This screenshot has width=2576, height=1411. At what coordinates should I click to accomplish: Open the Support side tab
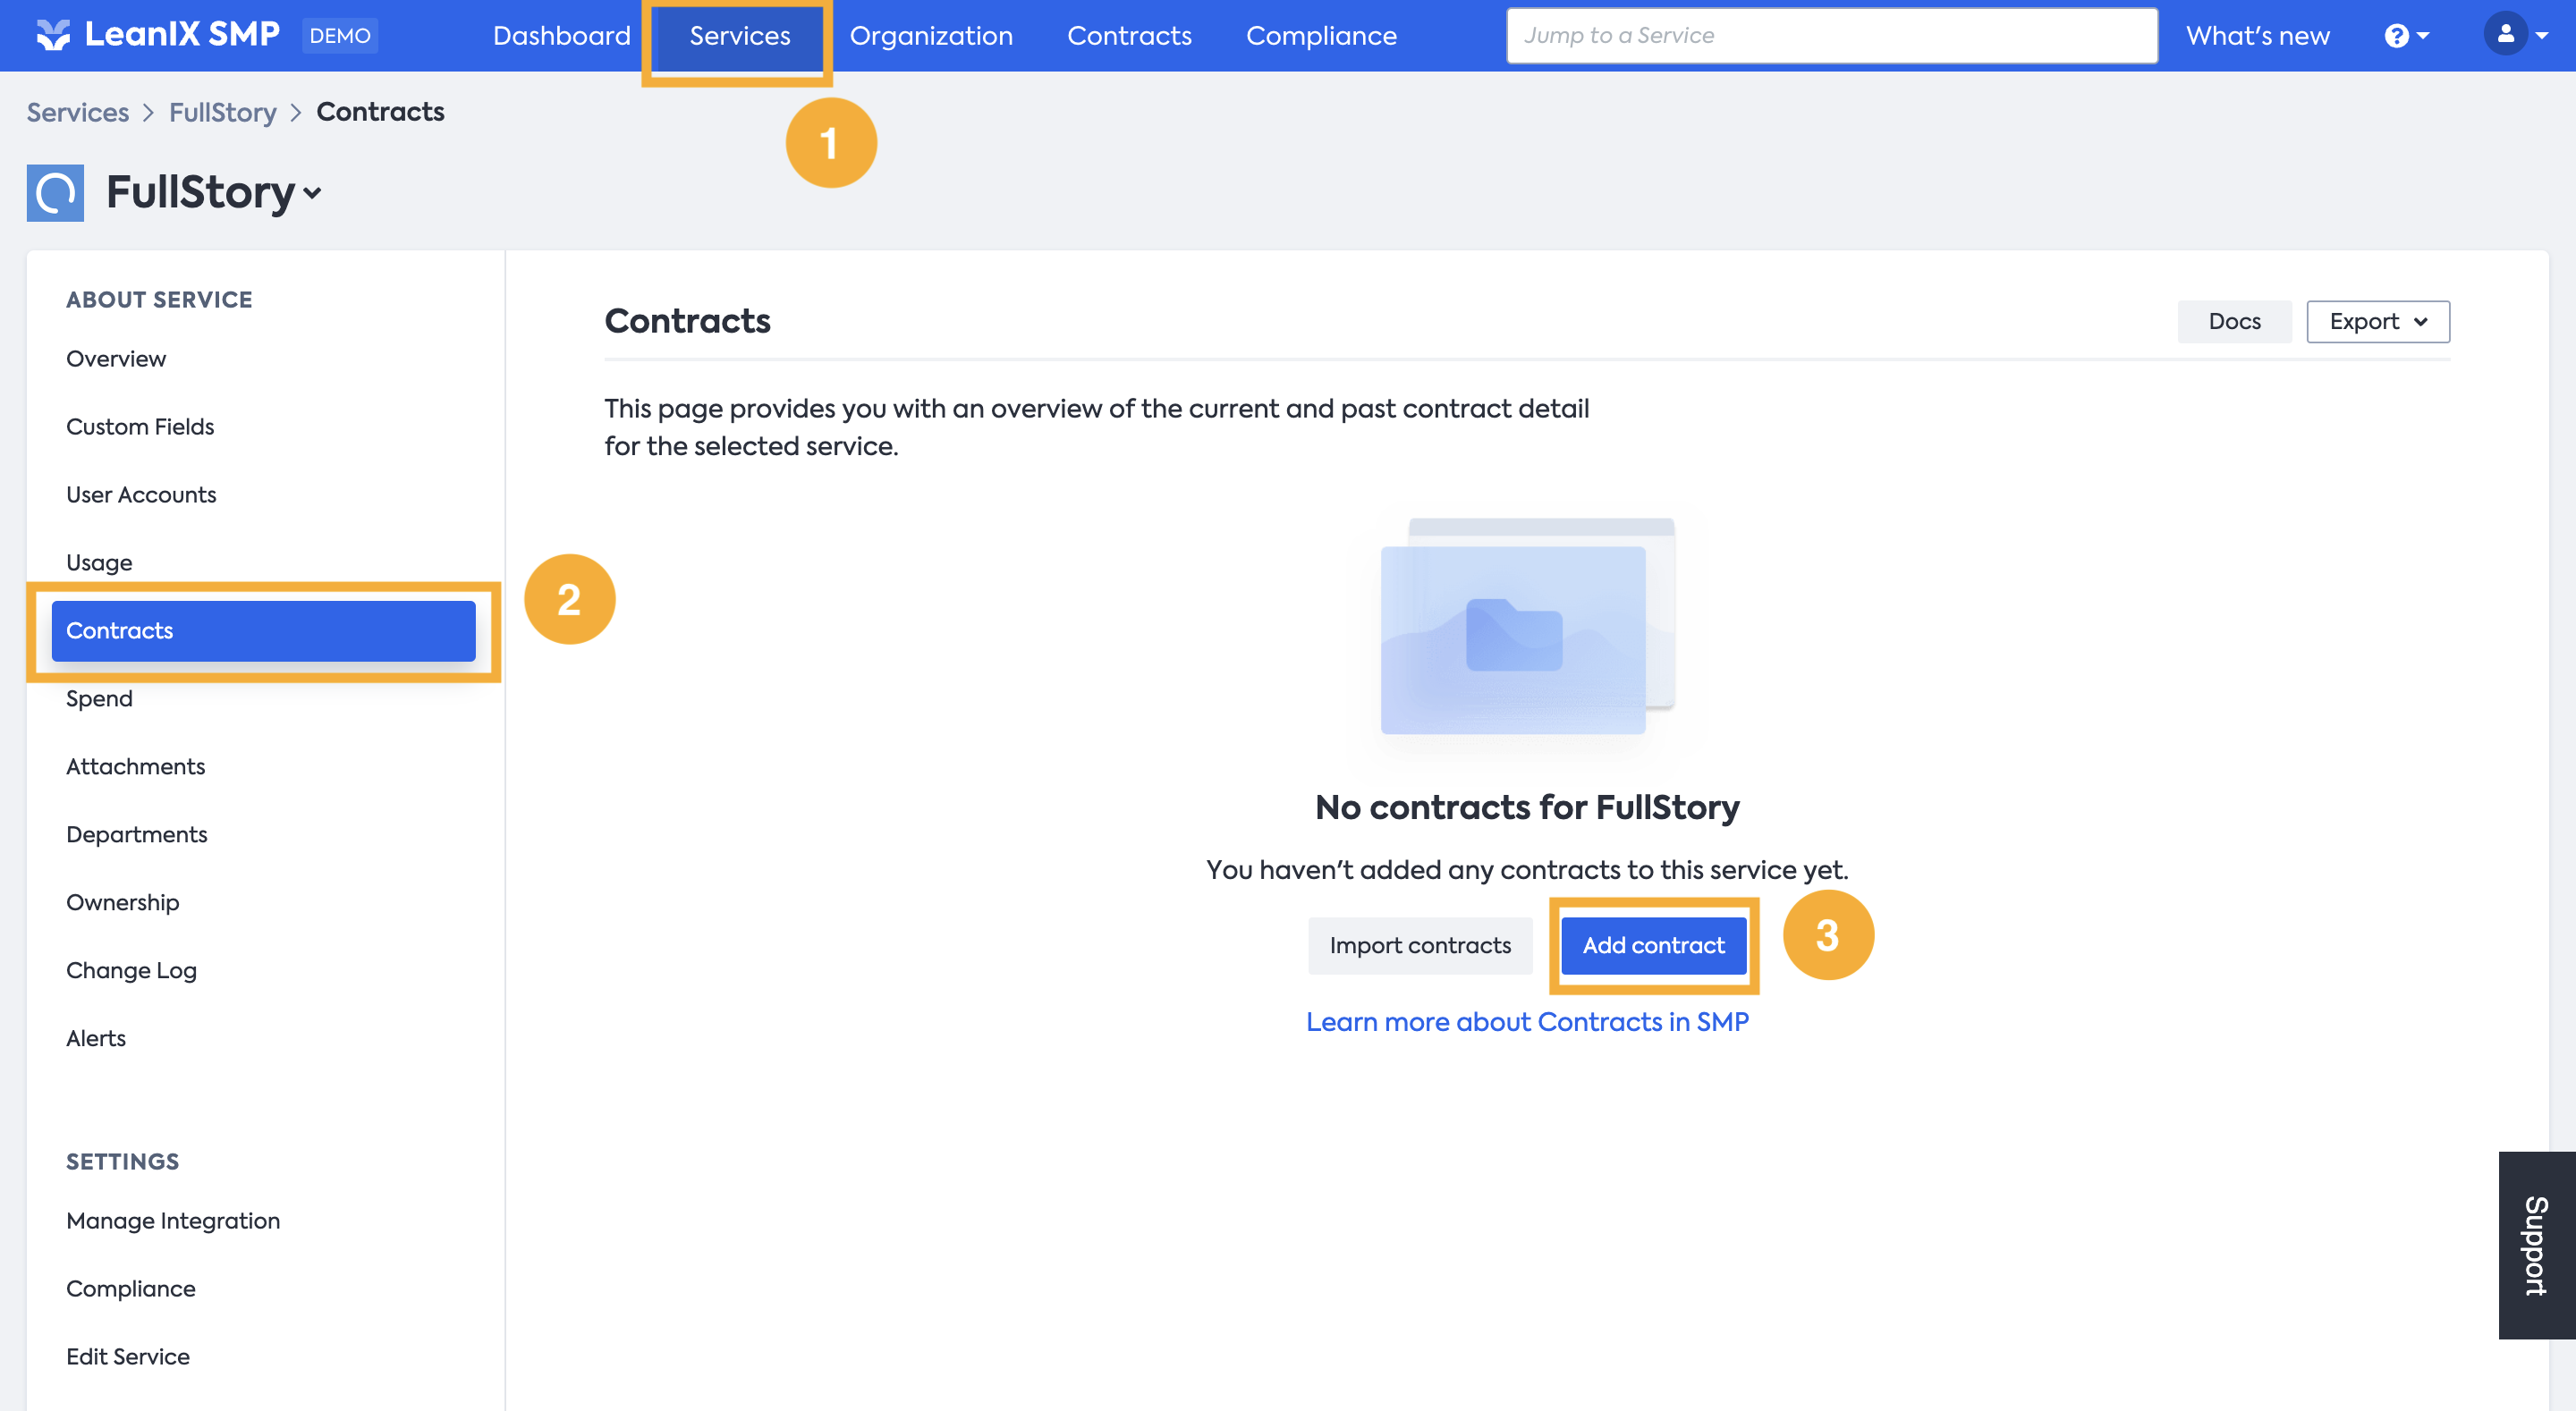coord(2536,1244)
